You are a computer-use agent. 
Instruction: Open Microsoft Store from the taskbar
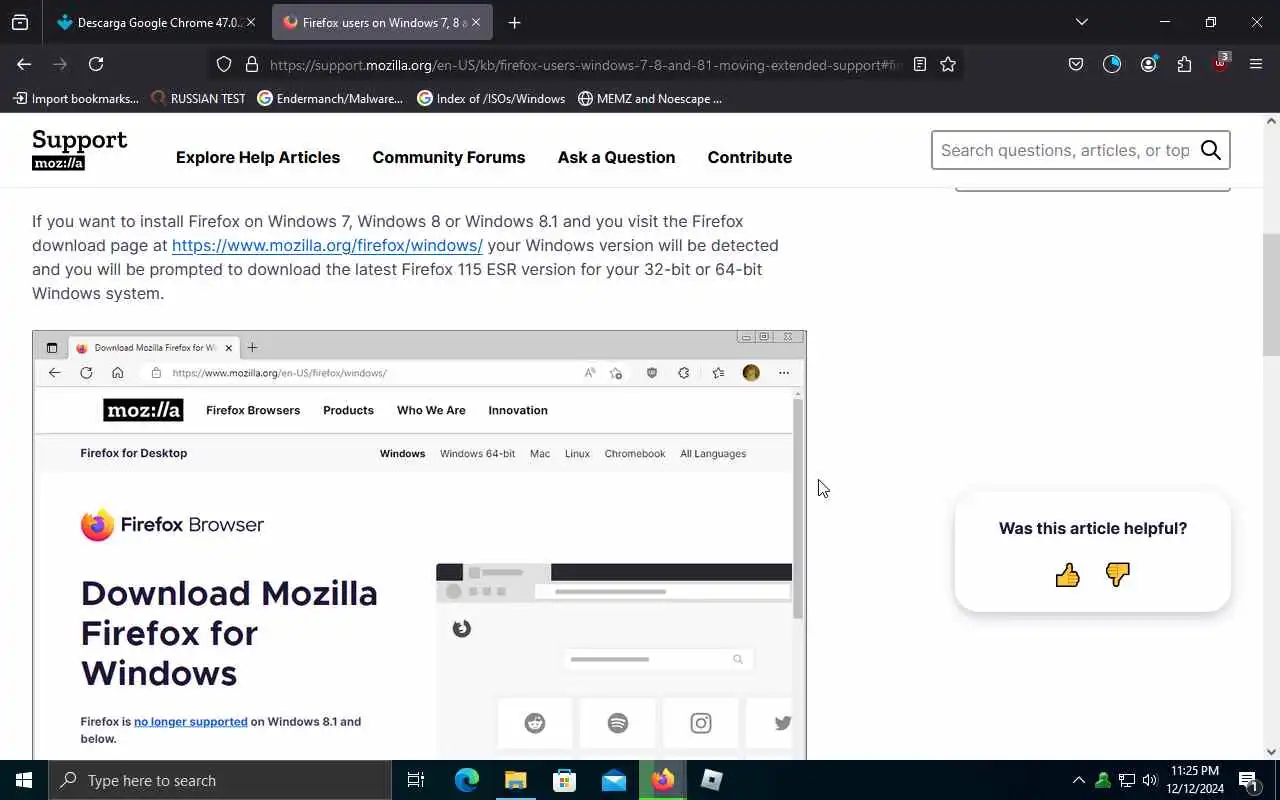564,780
